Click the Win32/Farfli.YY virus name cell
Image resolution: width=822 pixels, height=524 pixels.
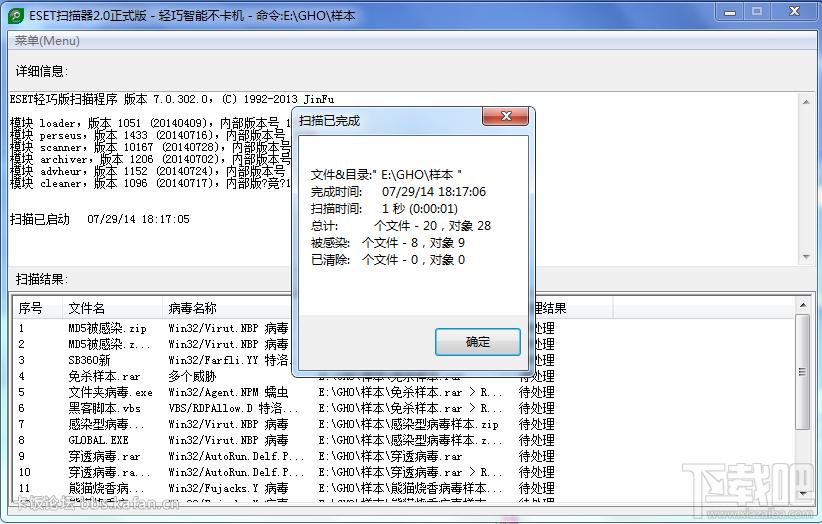click(x=229, y=361)
